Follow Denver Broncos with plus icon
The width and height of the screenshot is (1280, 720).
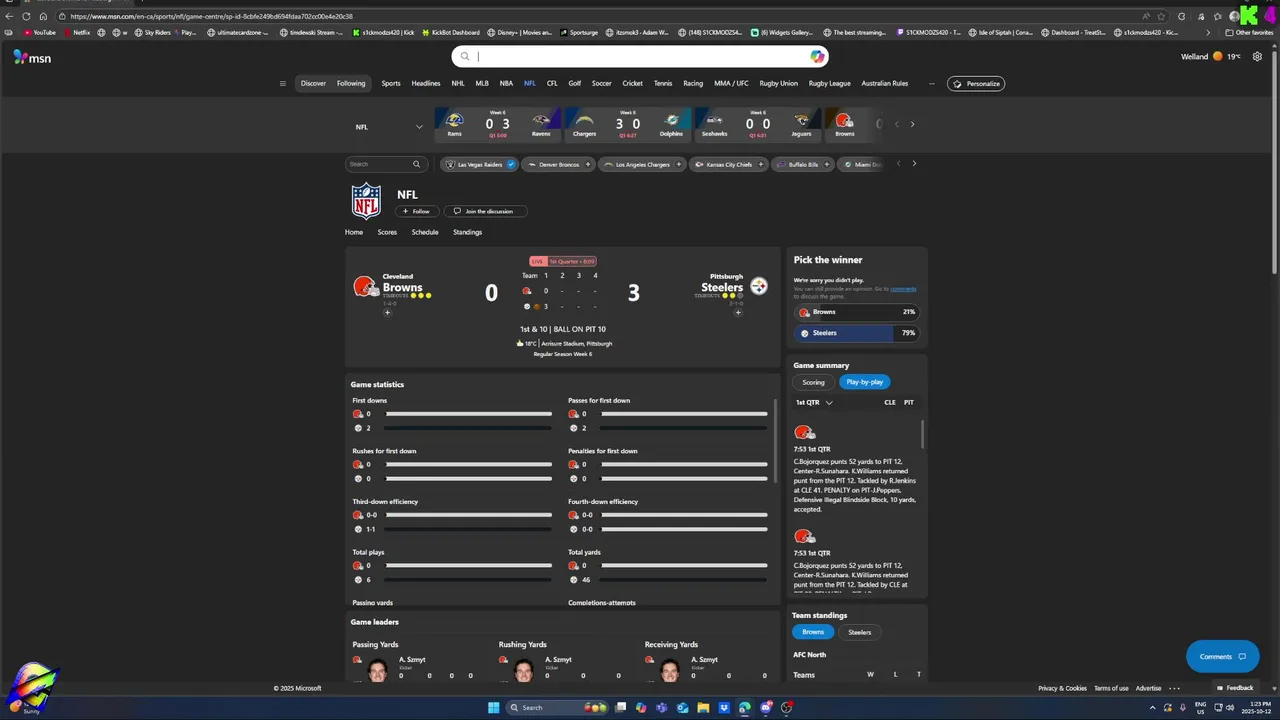click(589, 164)
